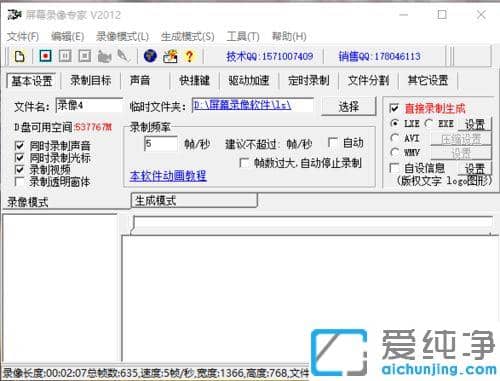The image size is (500, 381).
Task: Toggle 直接录制生成 checkbox
Action: [x=394, y=108]
